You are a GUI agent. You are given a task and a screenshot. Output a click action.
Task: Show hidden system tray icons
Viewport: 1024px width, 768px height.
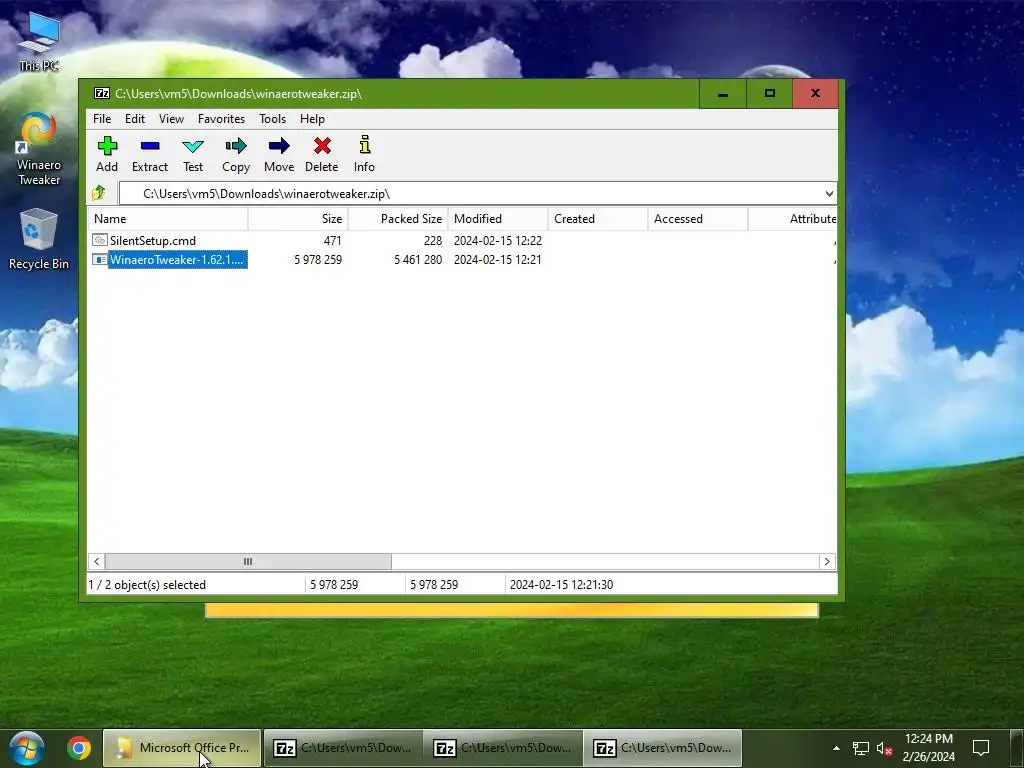click(836, 748)
